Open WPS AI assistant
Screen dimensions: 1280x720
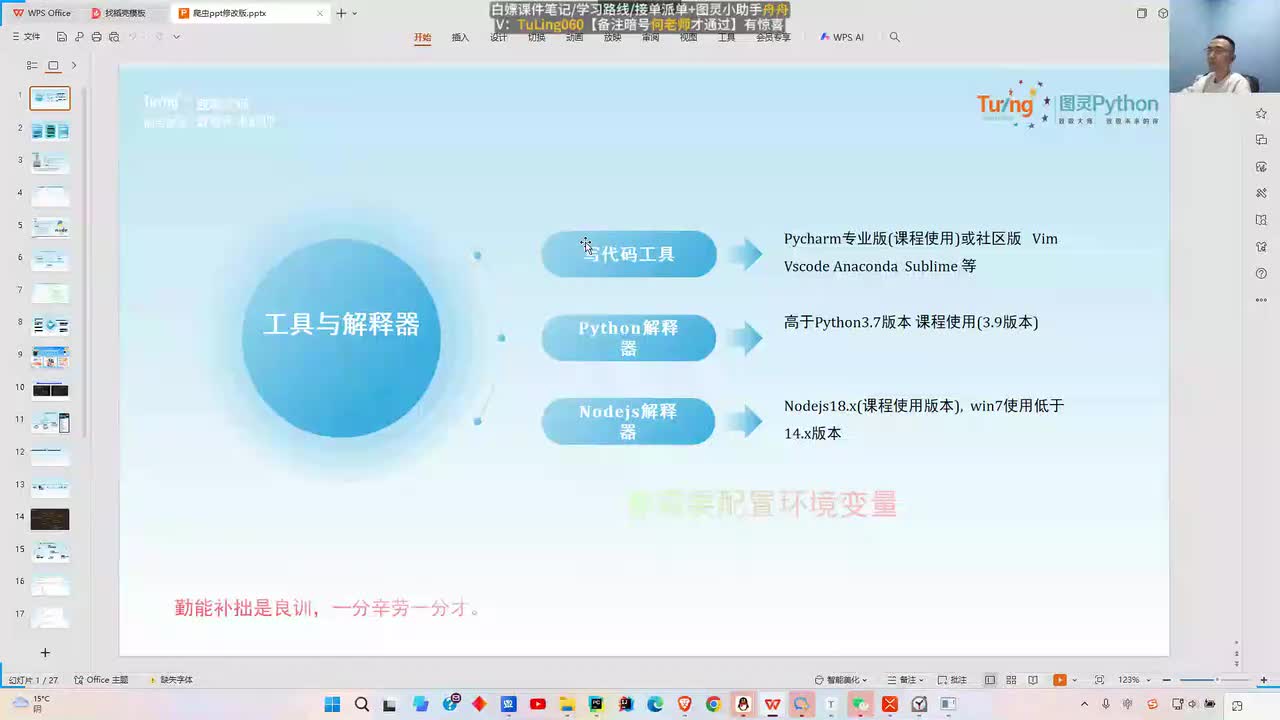pyautogui.click(x=842, y=37)
